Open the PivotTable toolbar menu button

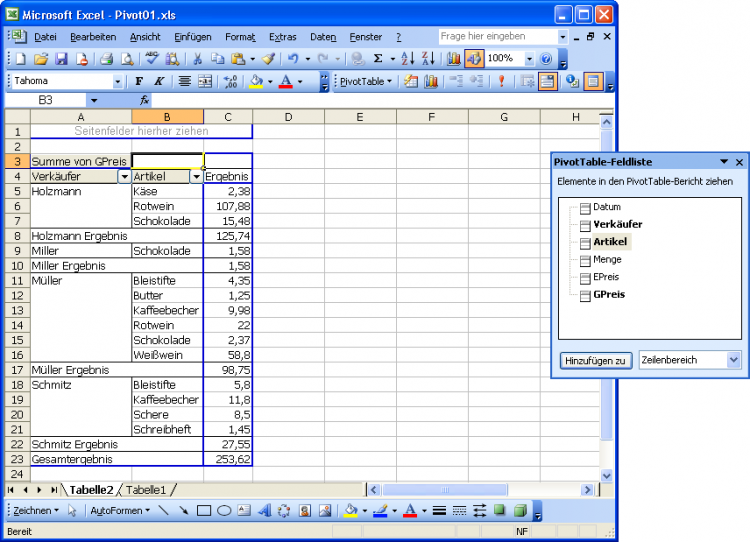coord(366,81)
